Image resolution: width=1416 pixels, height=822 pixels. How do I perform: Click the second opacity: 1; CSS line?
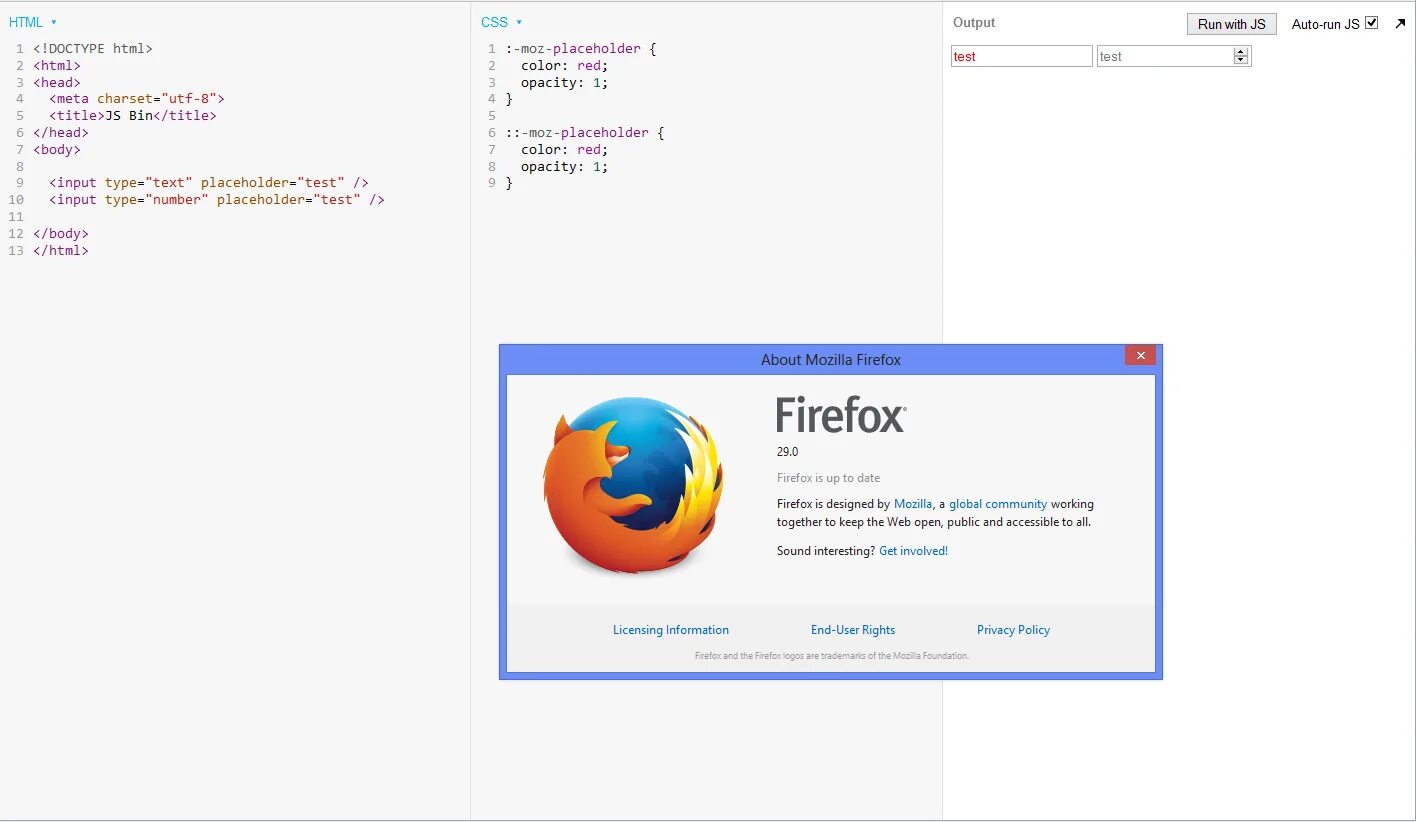click(565, 167)
